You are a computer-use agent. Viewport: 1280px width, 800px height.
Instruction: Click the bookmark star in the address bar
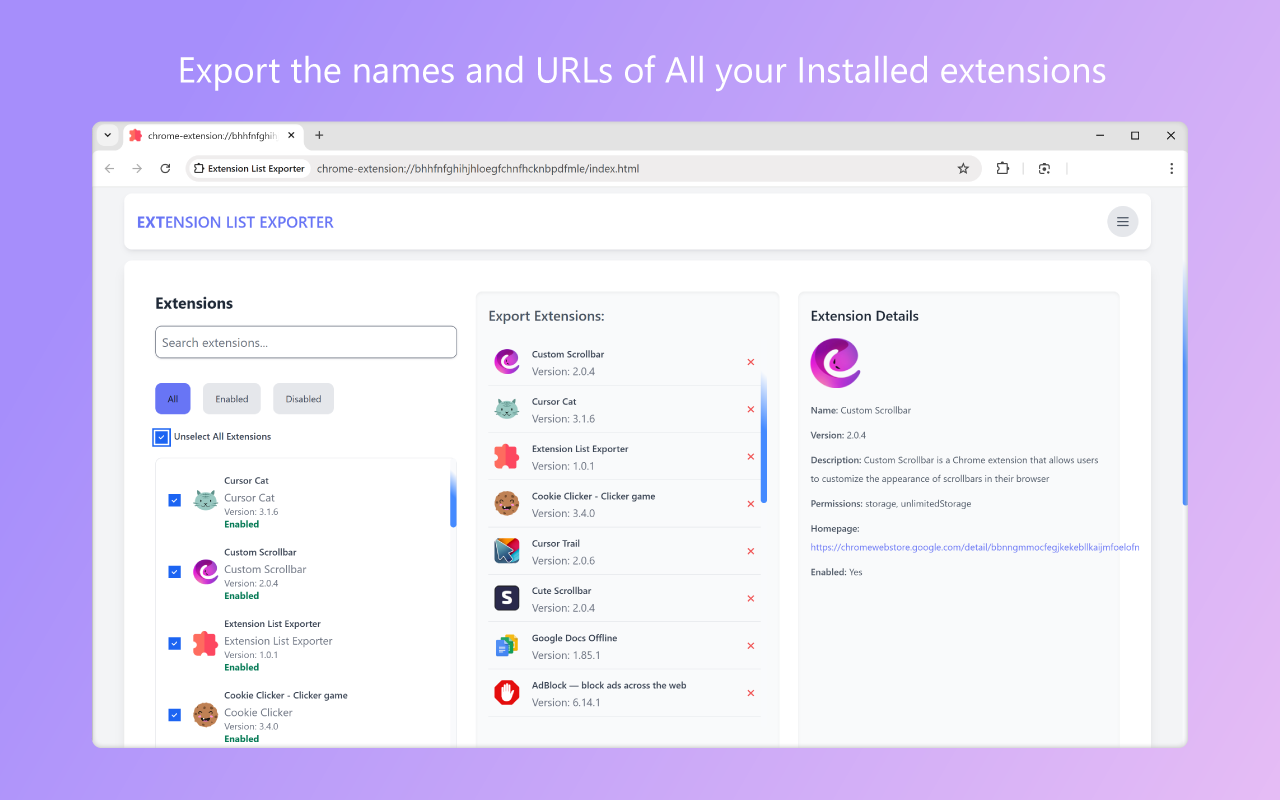pyautogui.click(x=963, y=168)
